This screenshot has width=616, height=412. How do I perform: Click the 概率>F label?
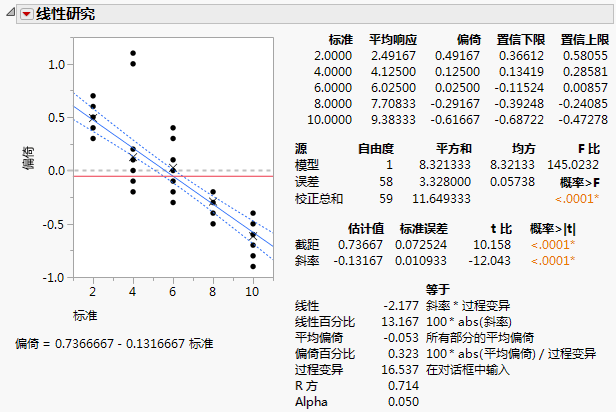[x=579, y=182]
